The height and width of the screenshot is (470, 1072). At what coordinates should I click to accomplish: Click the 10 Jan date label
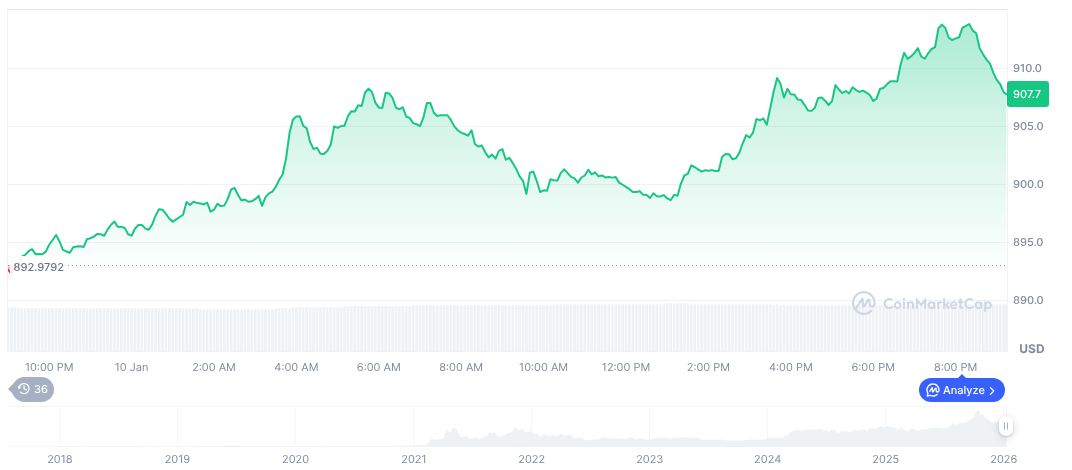click(x=131, y=367)
